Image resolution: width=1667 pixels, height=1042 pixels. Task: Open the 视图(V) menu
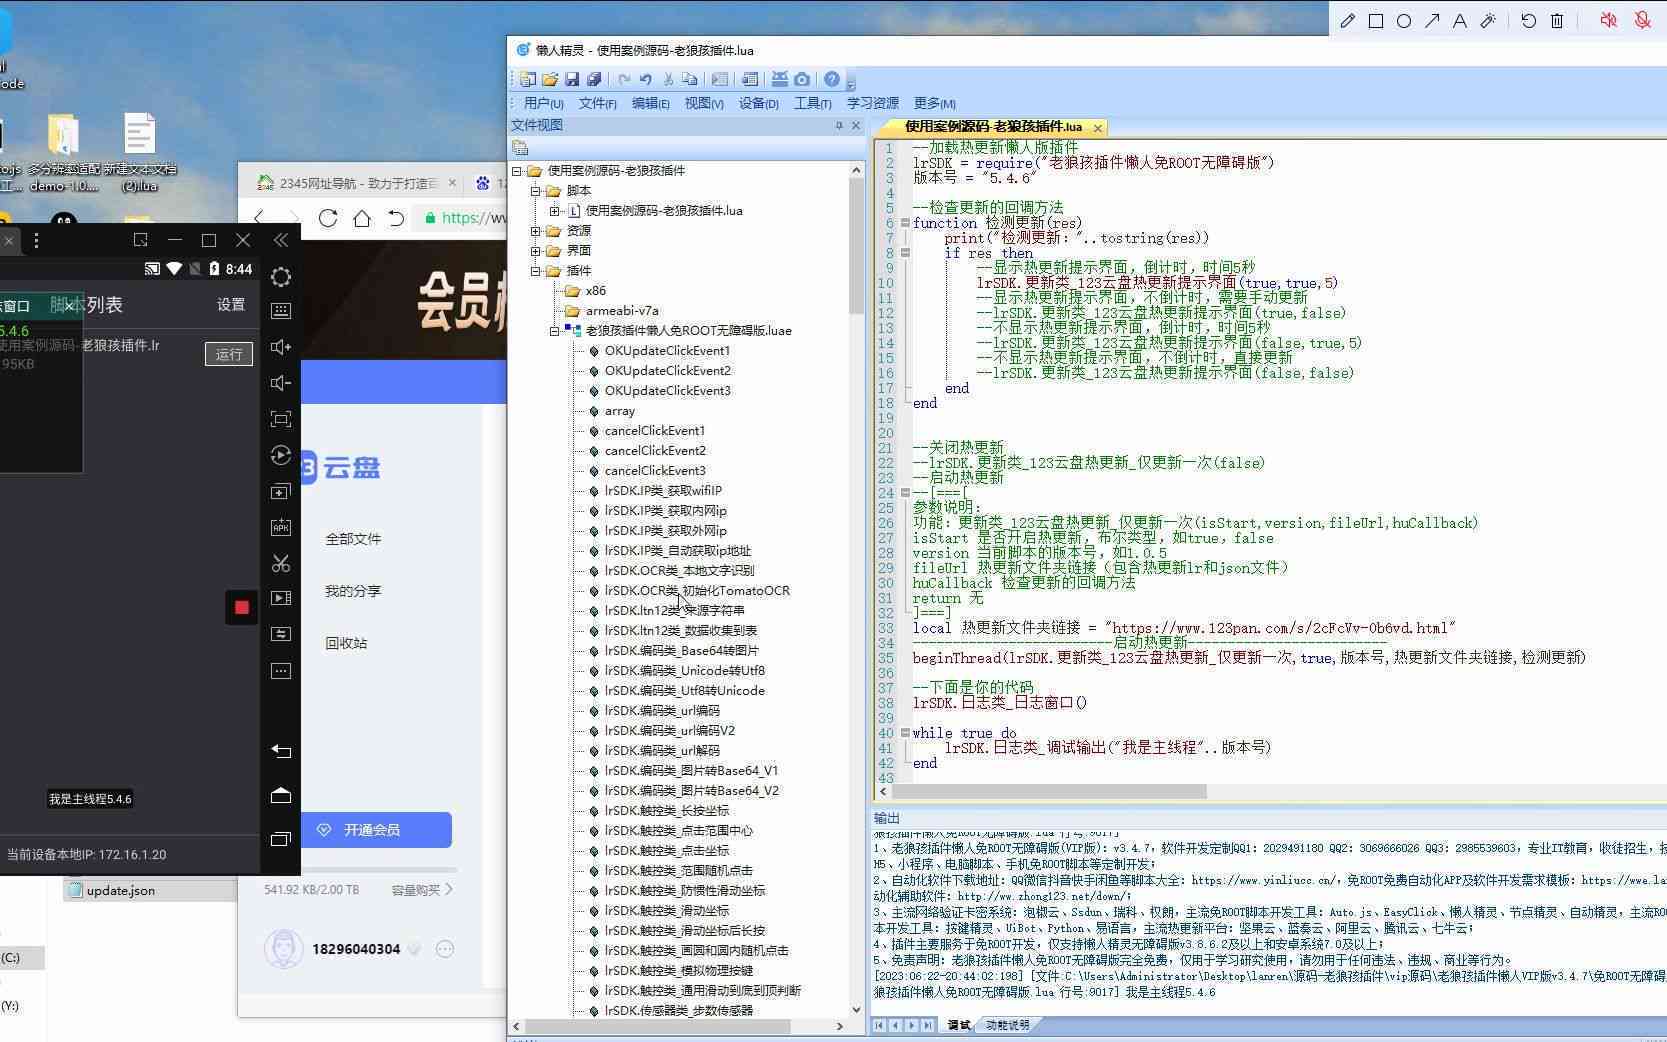[x=704, y=103]
